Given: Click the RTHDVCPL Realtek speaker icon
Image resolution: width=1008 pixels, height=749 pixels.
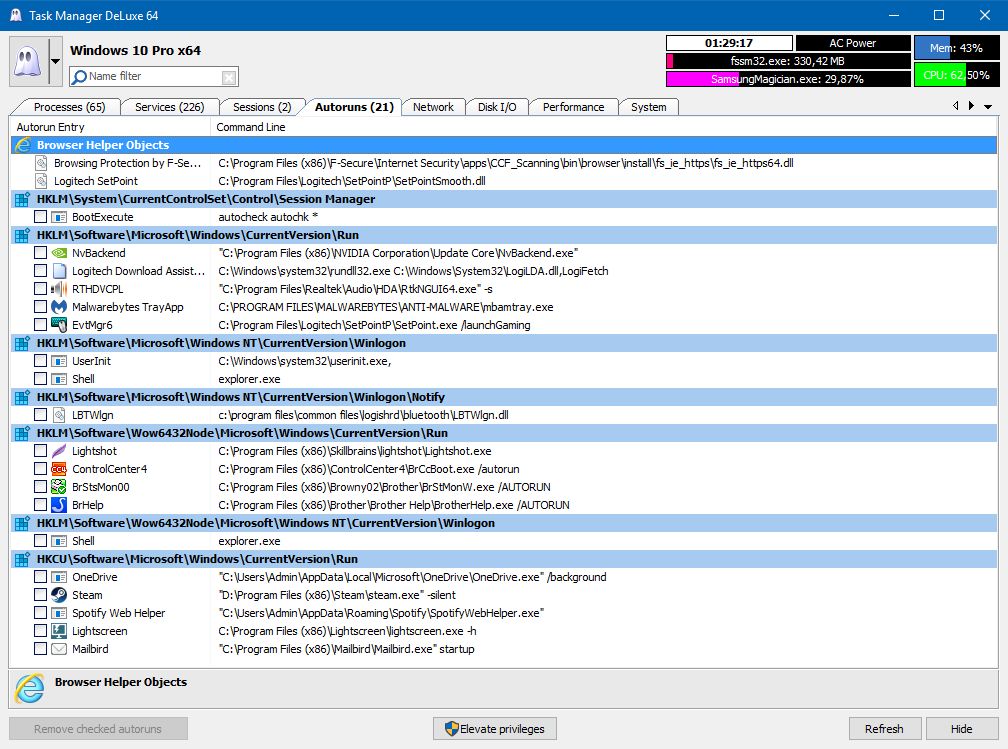Looking at the screenshot, I should point(59,289).
